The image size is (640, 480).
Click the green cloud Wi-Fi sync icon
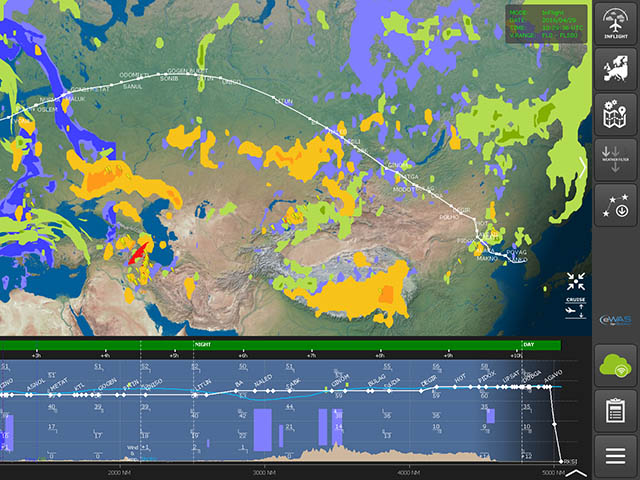click(x=616, y=365)
